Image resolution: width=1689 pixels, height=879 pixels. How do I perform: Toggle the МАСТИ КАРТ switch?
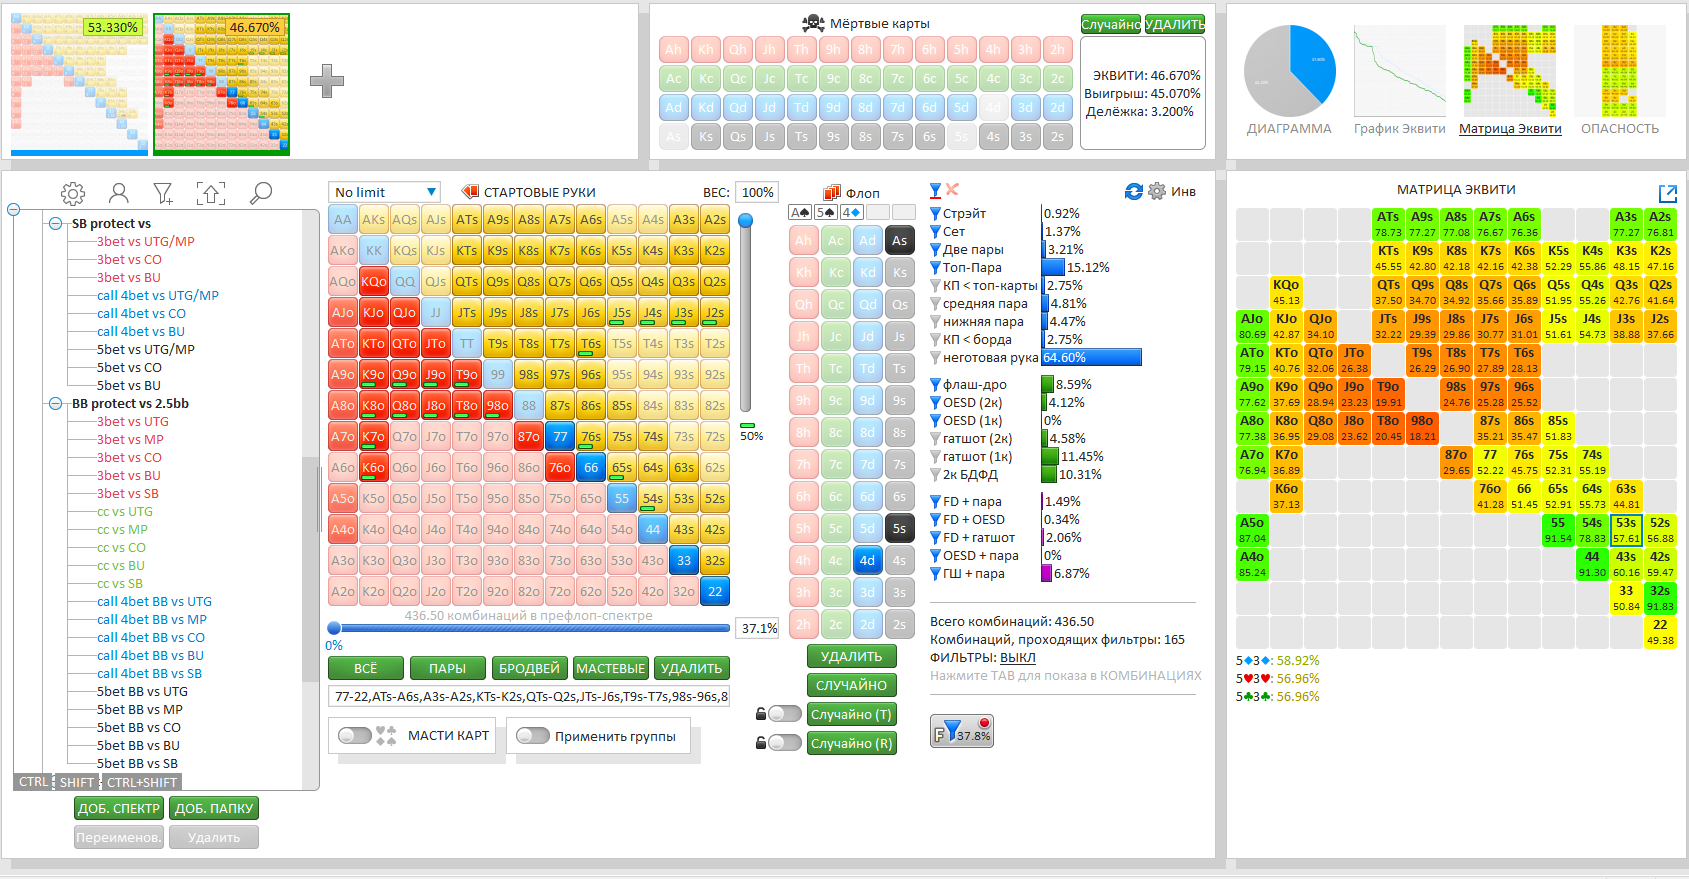[x=355, y=736]
